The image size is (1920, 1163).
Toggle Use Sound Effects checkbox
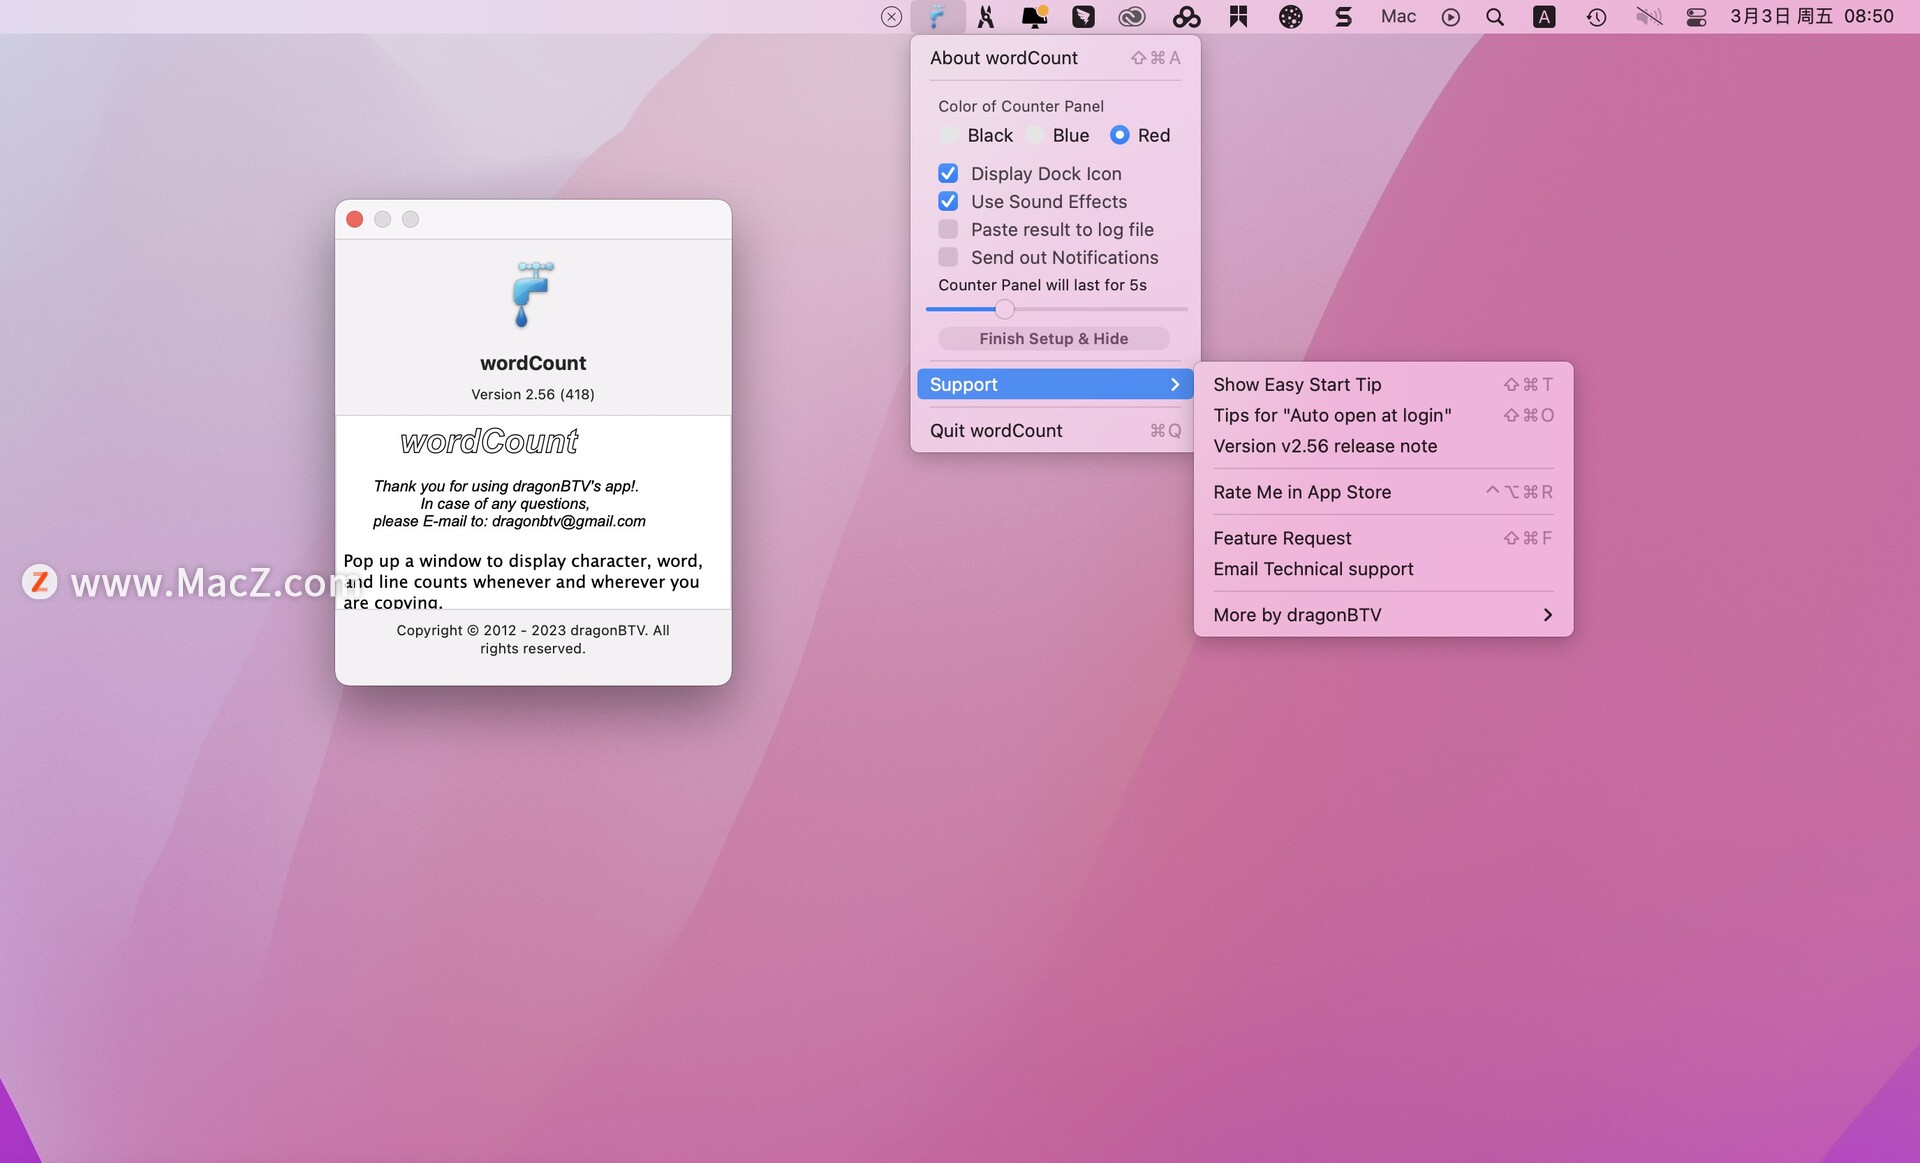click(x=948, y=202)
